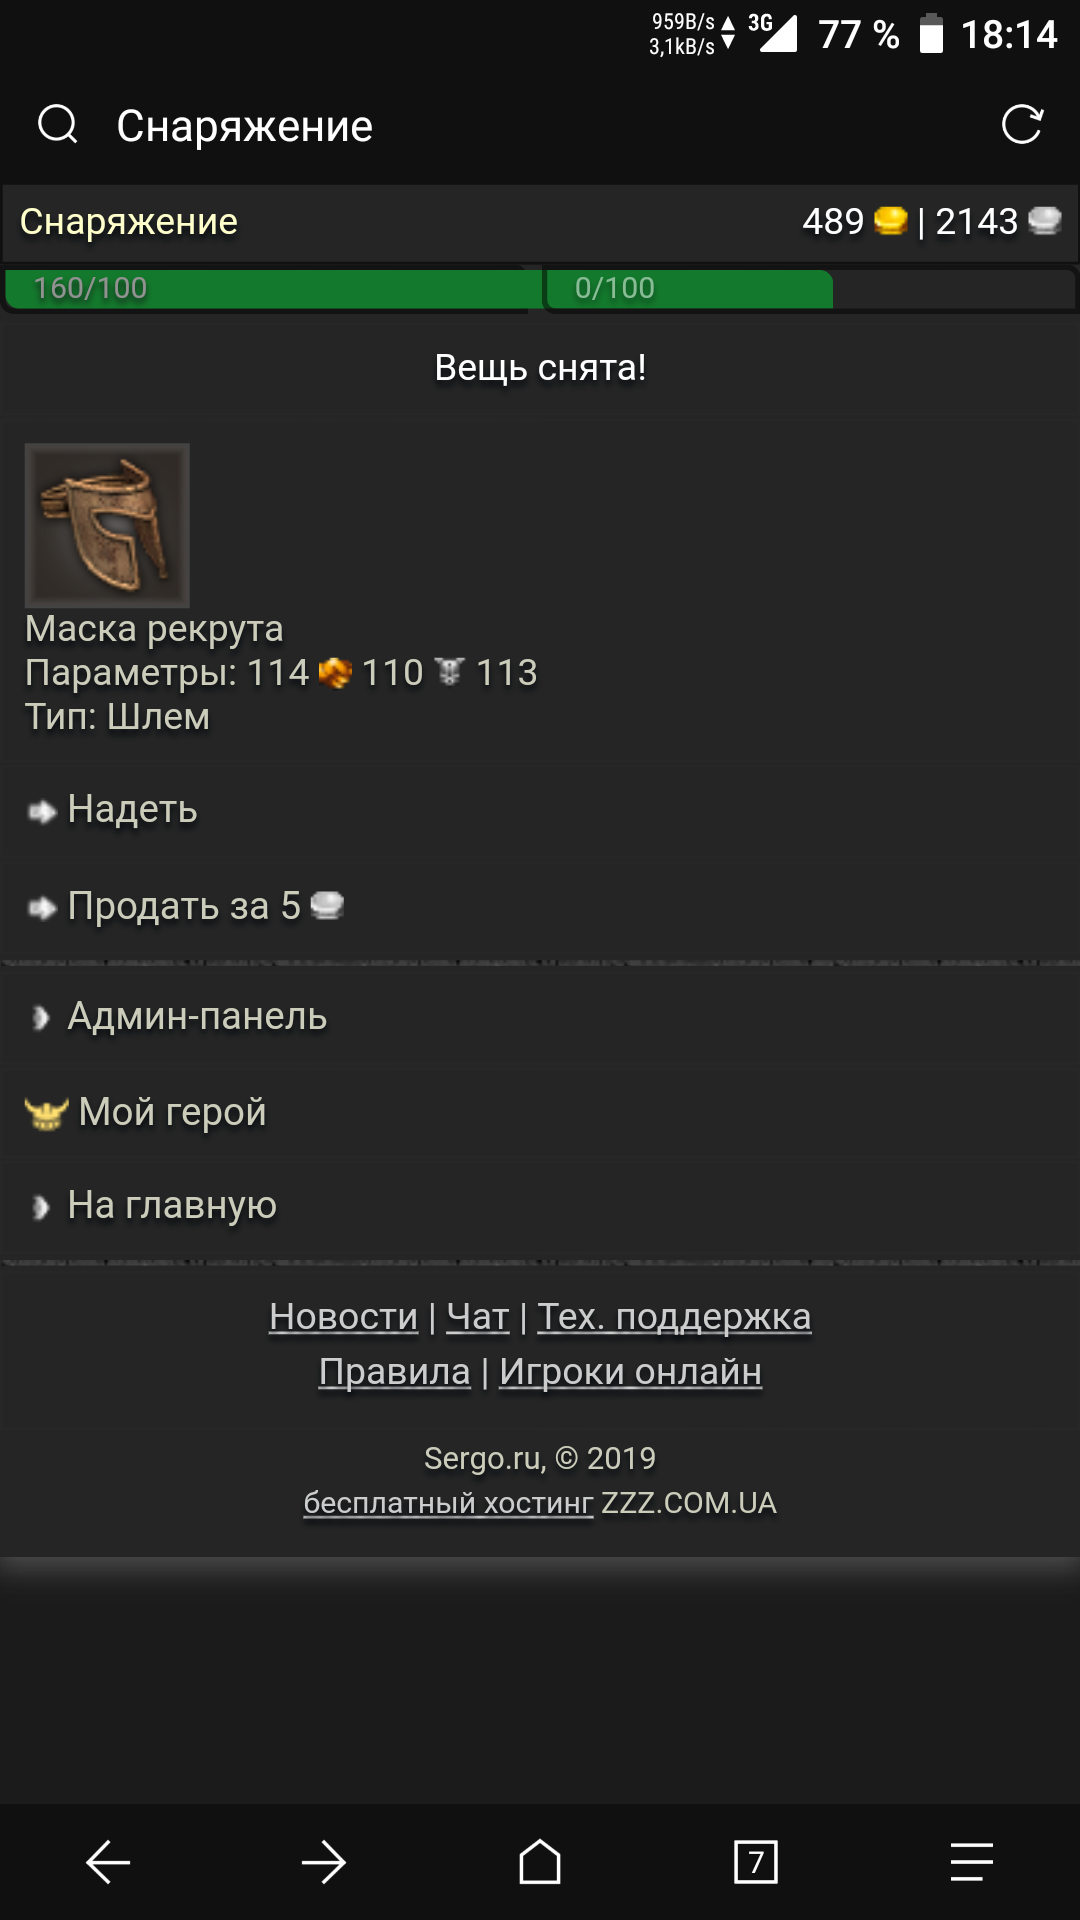Open the Админ-панель menu entry

click(540, 1016)
